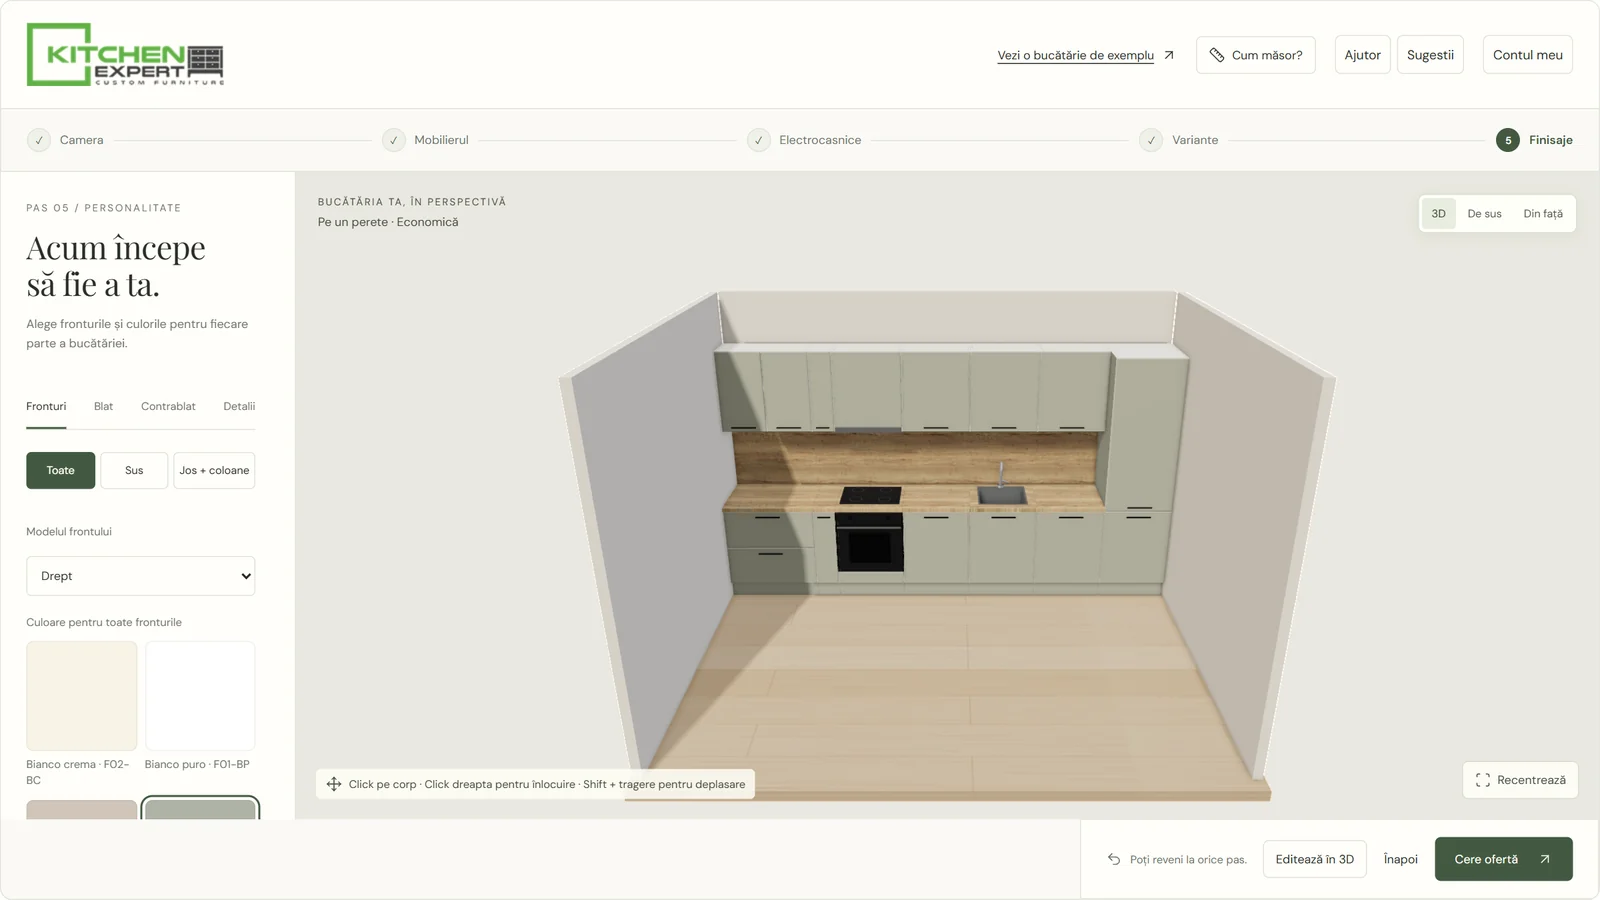The image size is (1600, 900).
Task: Choose Bianco crema F02-BC color swatch
Action: click(81, 696)
